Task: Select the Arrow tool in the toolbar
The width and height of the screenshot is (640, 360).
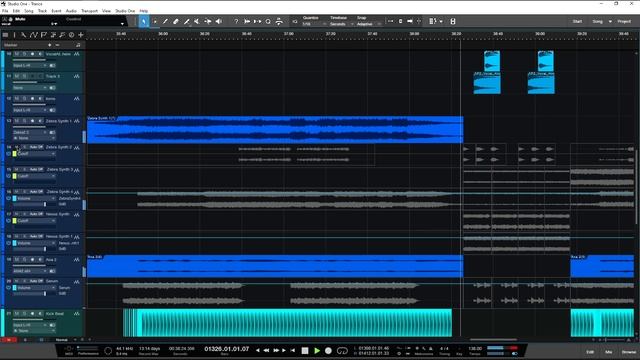Action: pos(144,22)
